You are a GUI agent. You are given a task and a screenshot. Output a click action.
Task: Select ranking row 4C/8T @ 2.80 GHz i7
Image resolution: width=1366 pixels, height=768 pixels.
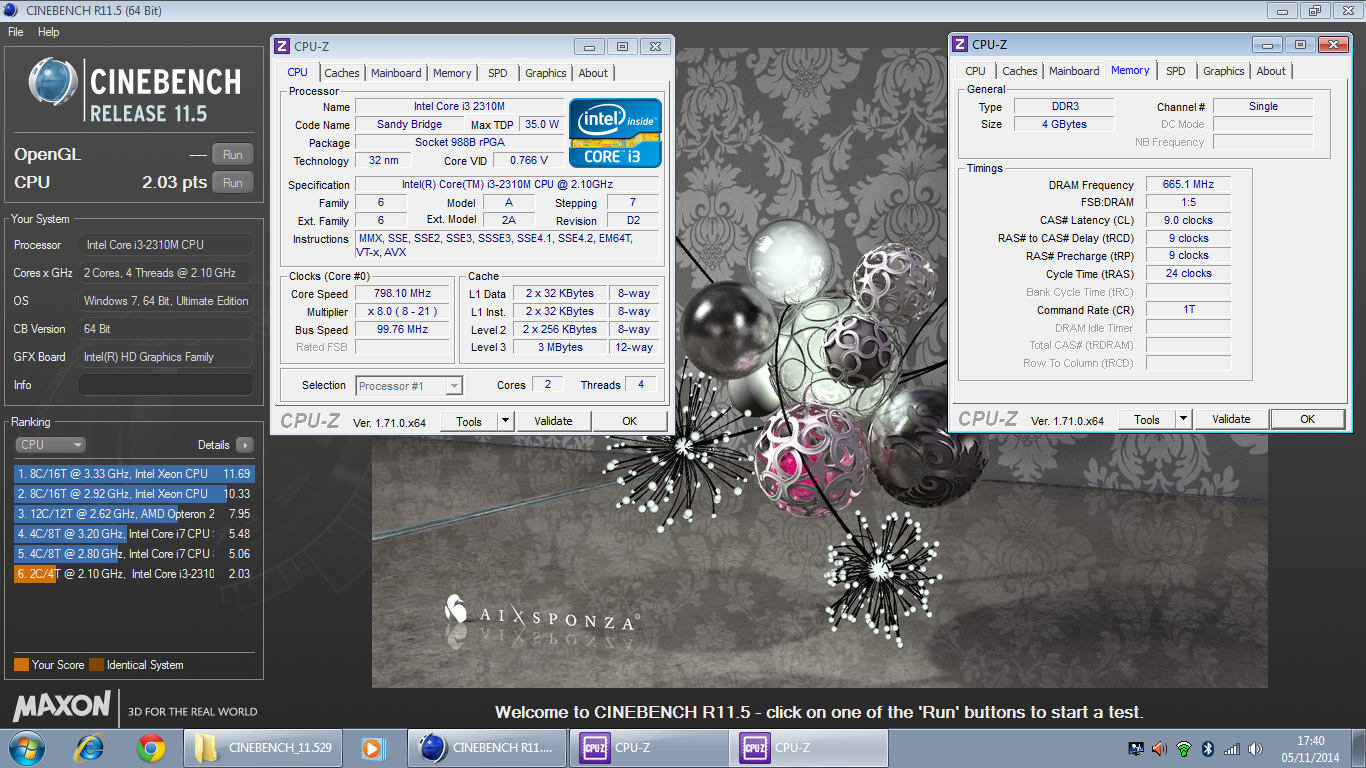[x=134, y=554]
